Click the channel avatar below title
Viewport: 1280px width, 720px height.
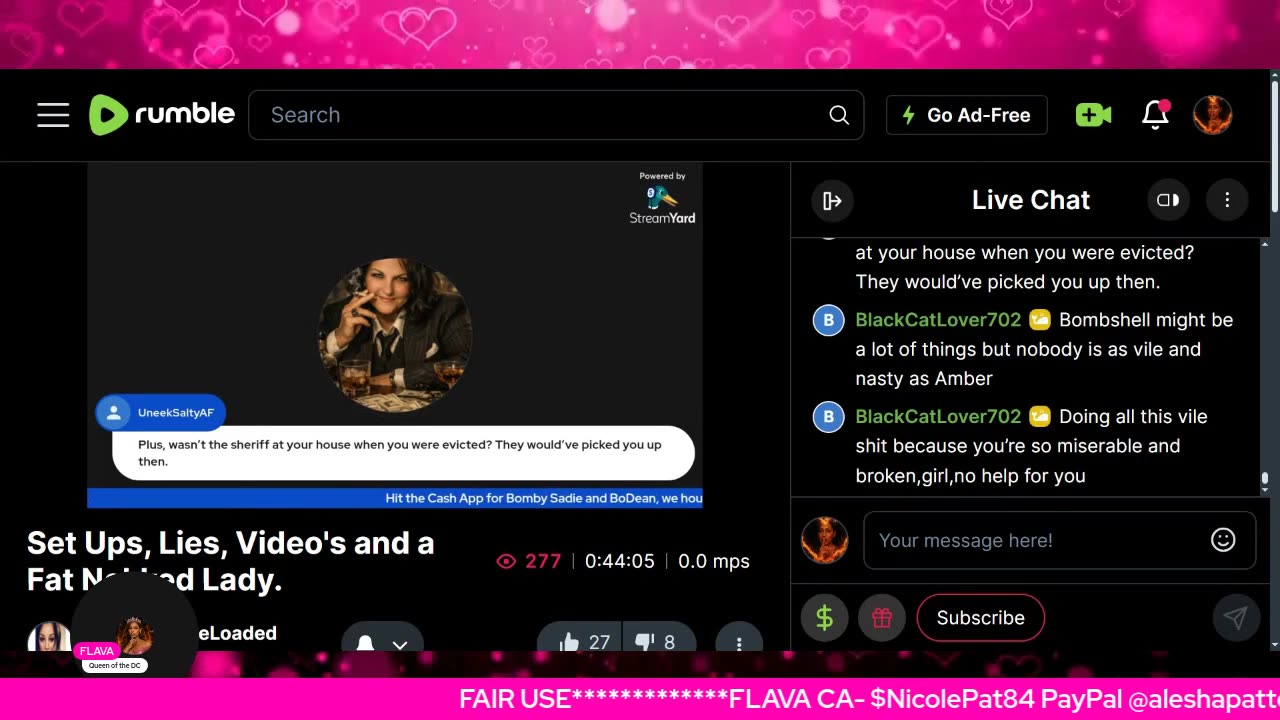(48, 638)
